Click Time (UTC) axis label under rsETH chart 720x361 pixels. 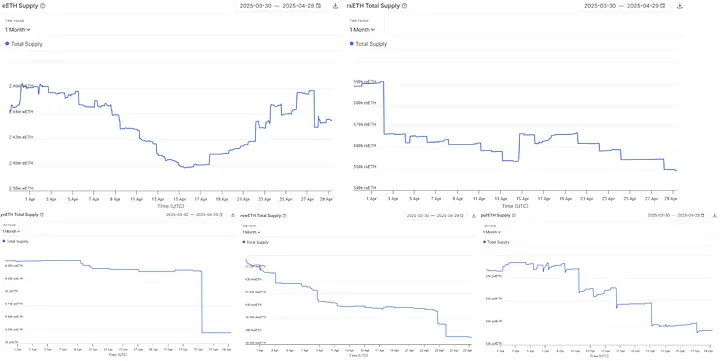pyautogui.click(x=516, y=205)
